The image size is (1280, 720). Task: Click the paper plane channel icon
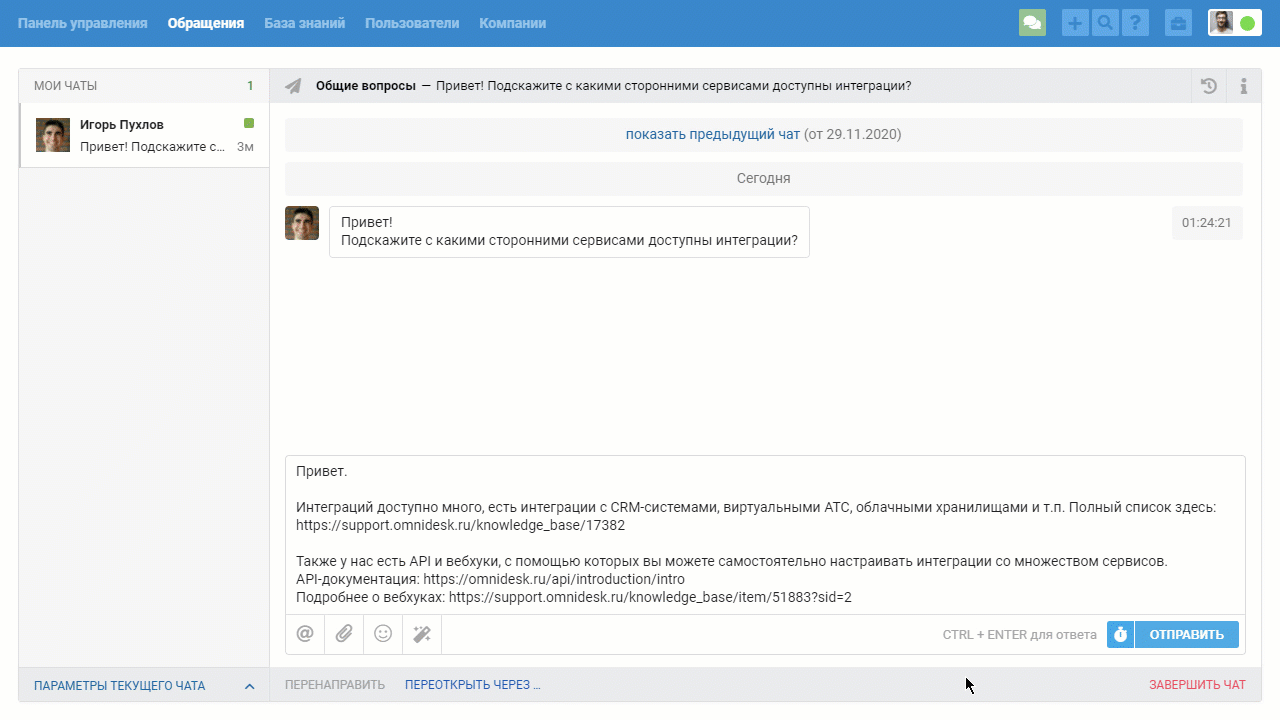tap(293, 86)
